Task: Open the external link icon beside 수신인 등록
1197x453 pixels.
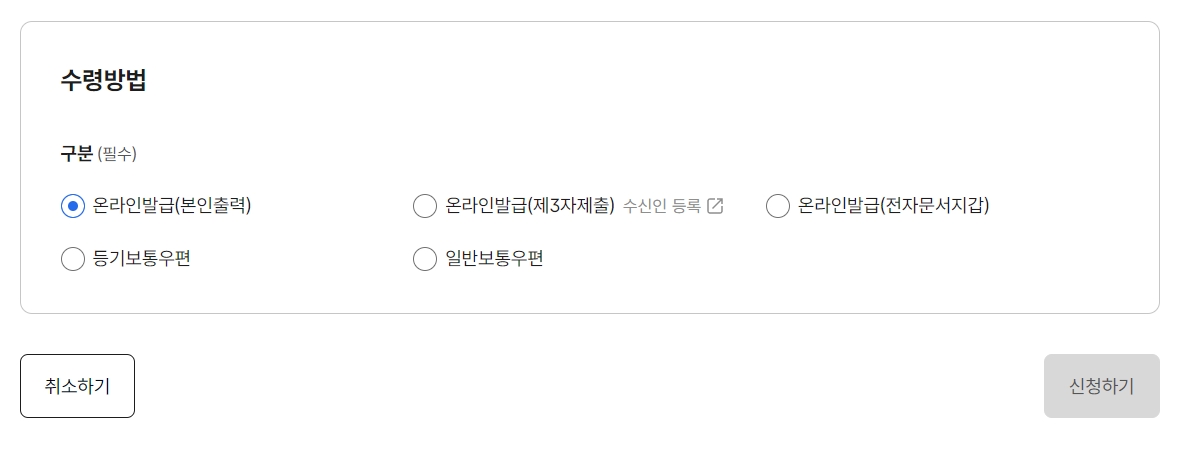Action: click(x=715, y=205)
